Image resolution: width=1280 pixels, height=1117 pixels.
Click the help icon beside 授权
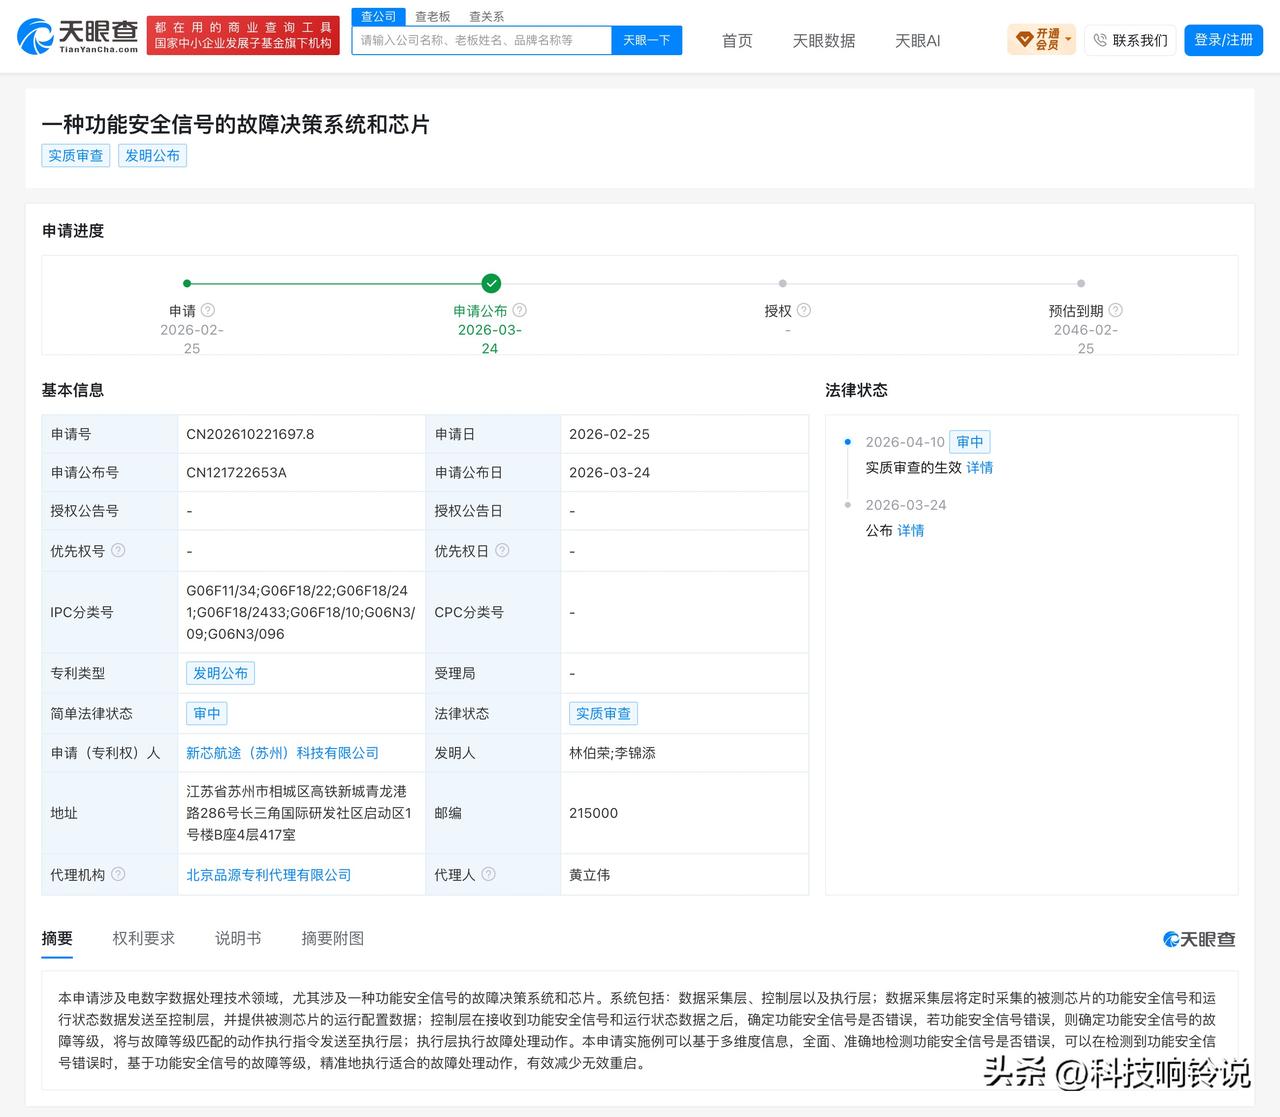(804, 310)
